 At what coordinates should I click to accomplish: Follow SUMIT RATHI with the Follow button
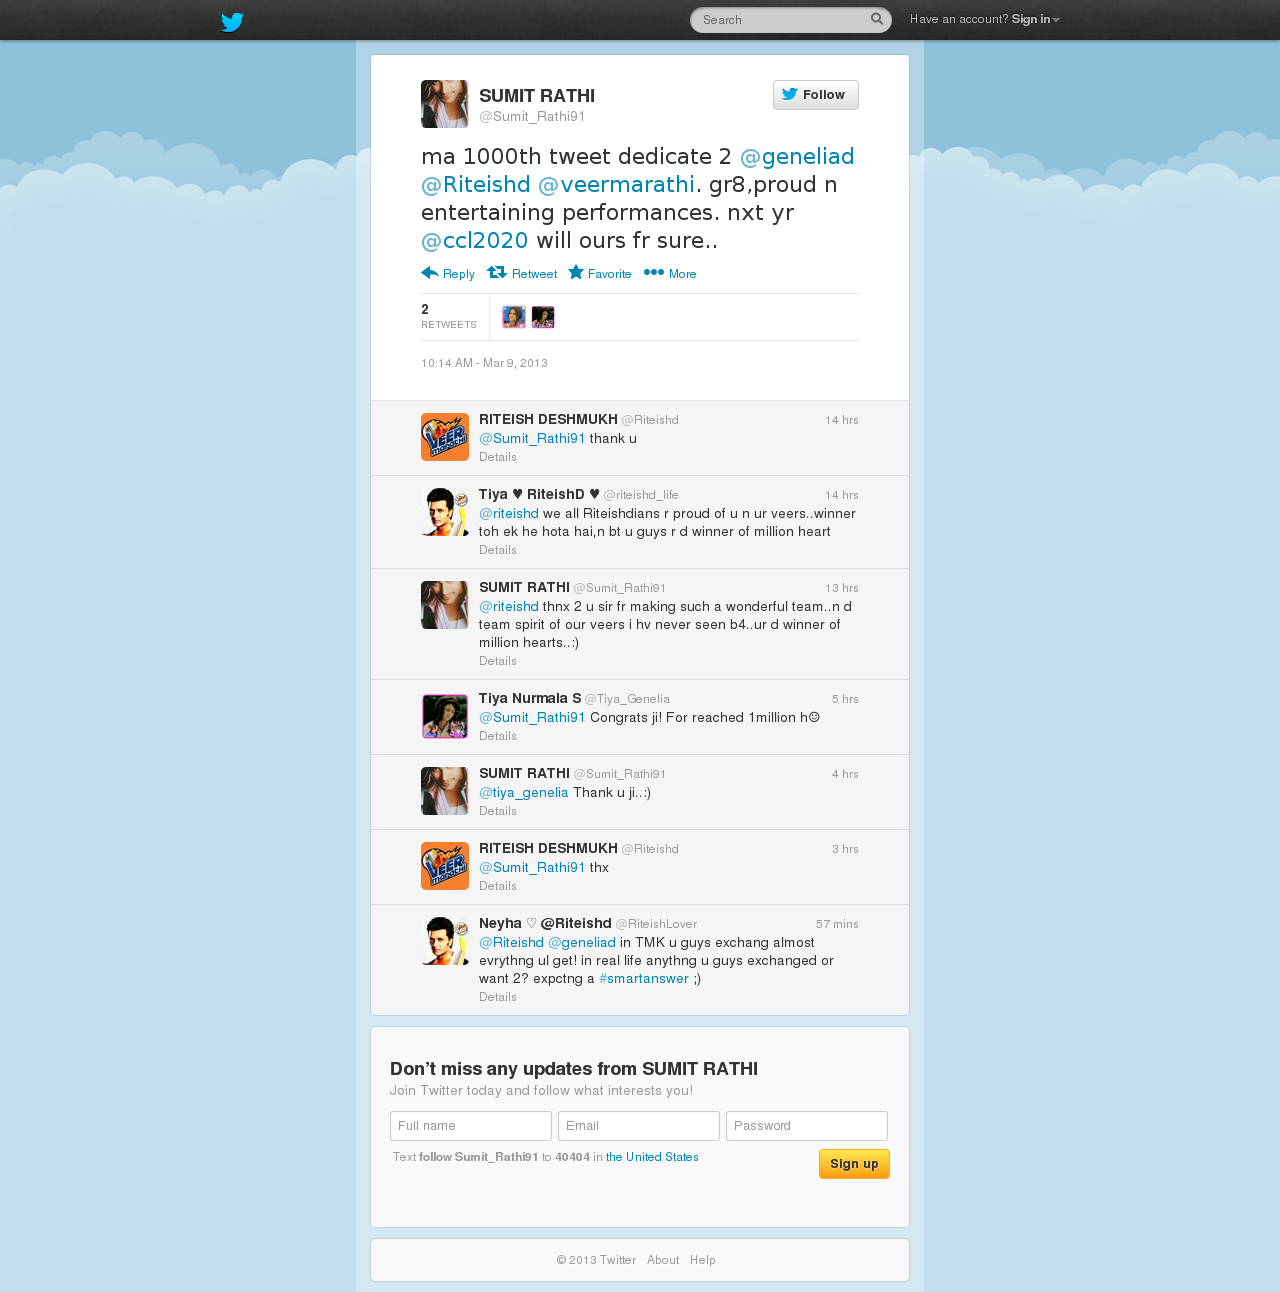(816, 95)
